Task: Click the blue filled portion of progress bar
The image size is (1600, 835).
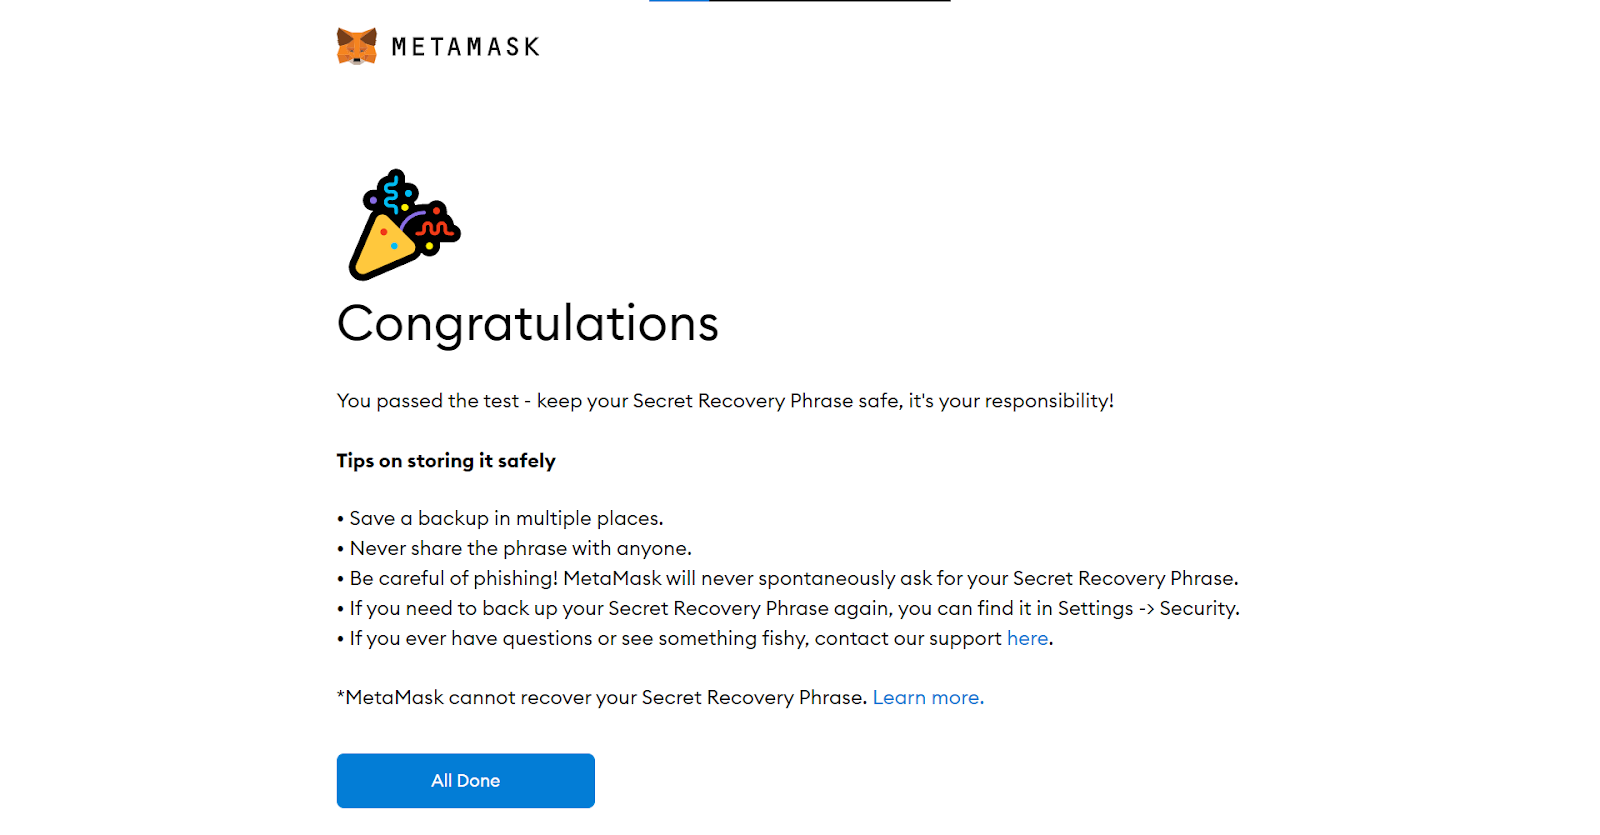Action: pos(679,1)
